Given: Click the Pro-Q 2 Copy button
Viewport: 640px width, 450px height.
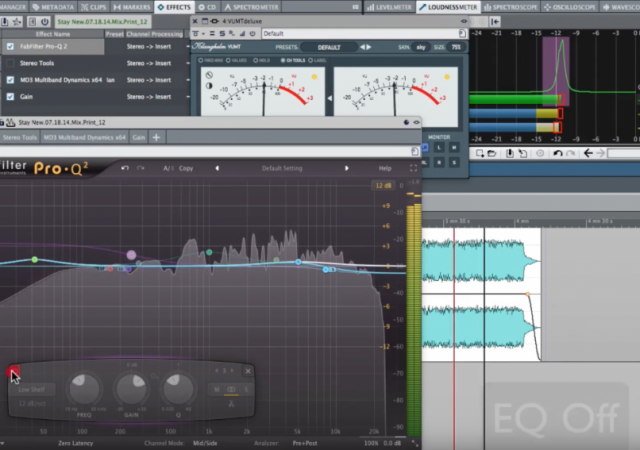Looking at the screenshot, I should coord(186,168).
